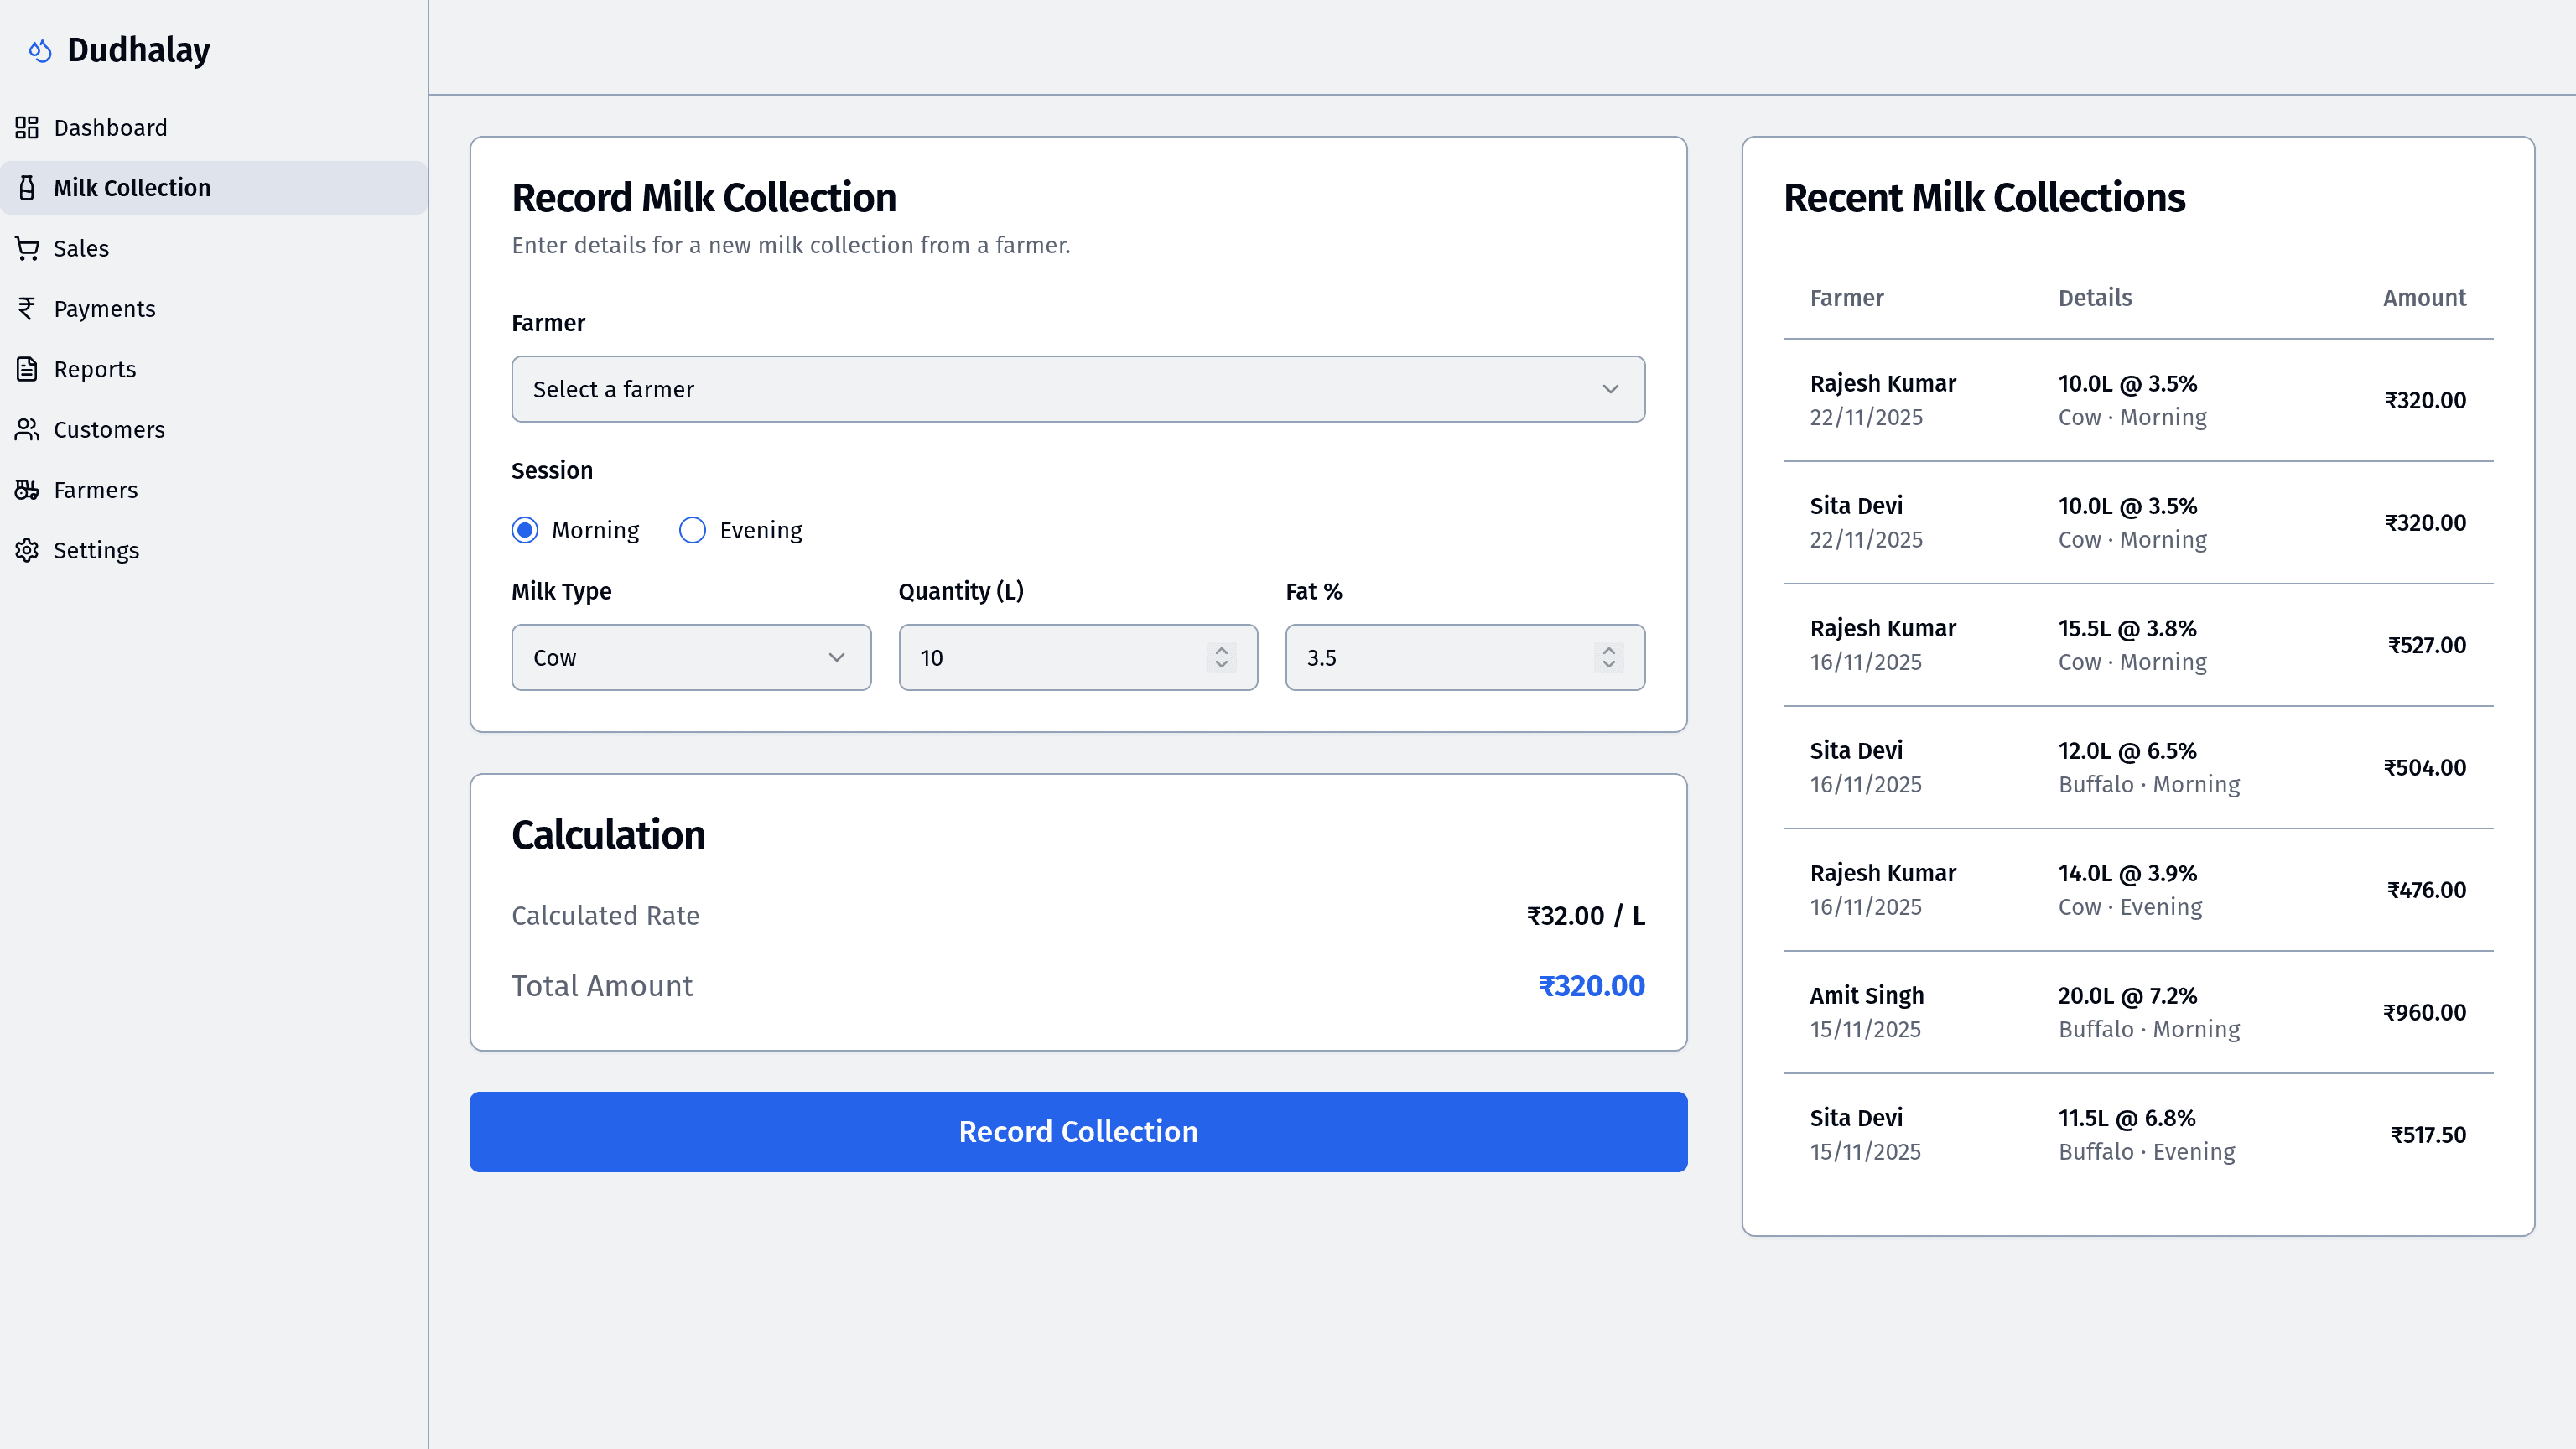Click the Dashboard grid icon

pos(27,127)
